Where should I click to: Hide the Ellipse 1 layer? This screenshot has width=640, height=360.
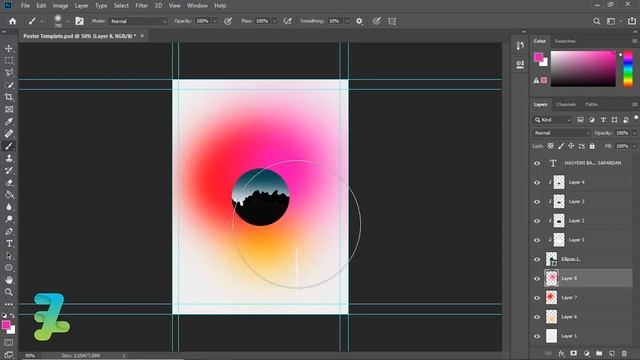pyautogui.click(x=537, y=259)
